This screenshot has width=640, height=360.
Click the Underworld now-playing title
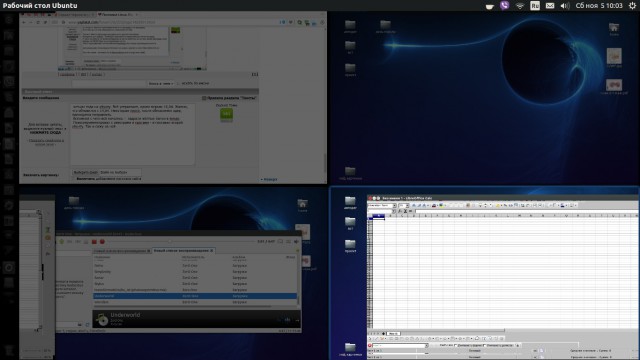[125, 315]
